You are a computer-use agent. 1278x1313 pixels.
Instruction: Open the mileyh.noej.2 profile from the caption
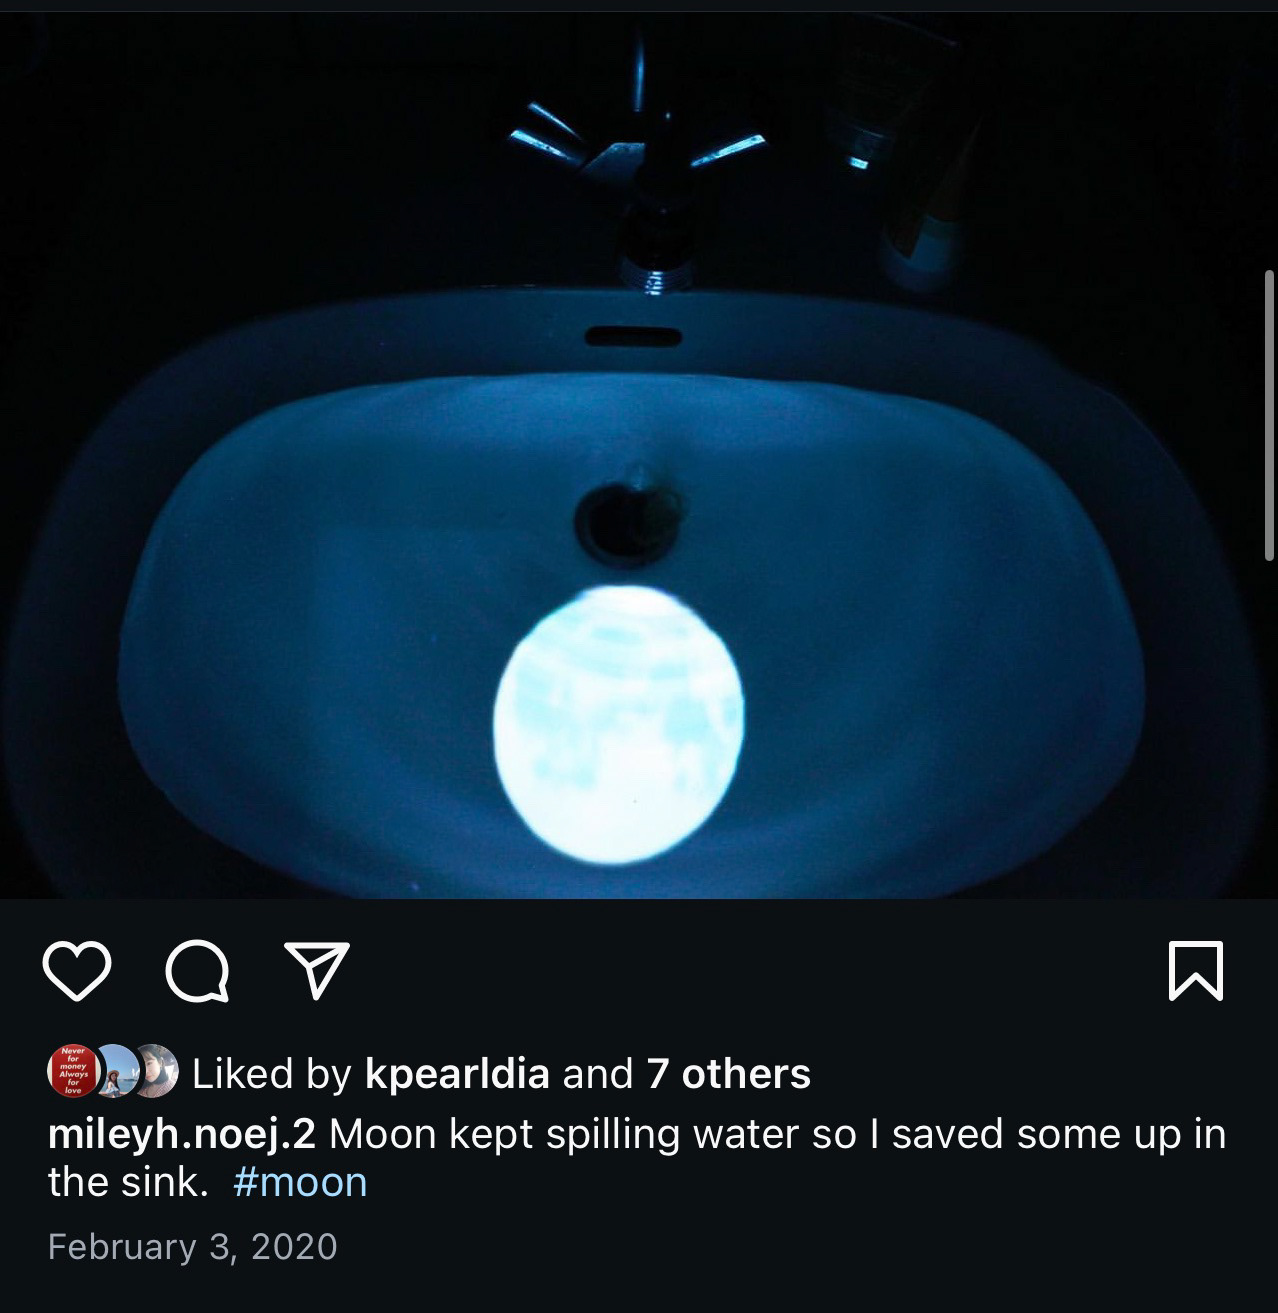[182, 1134]
